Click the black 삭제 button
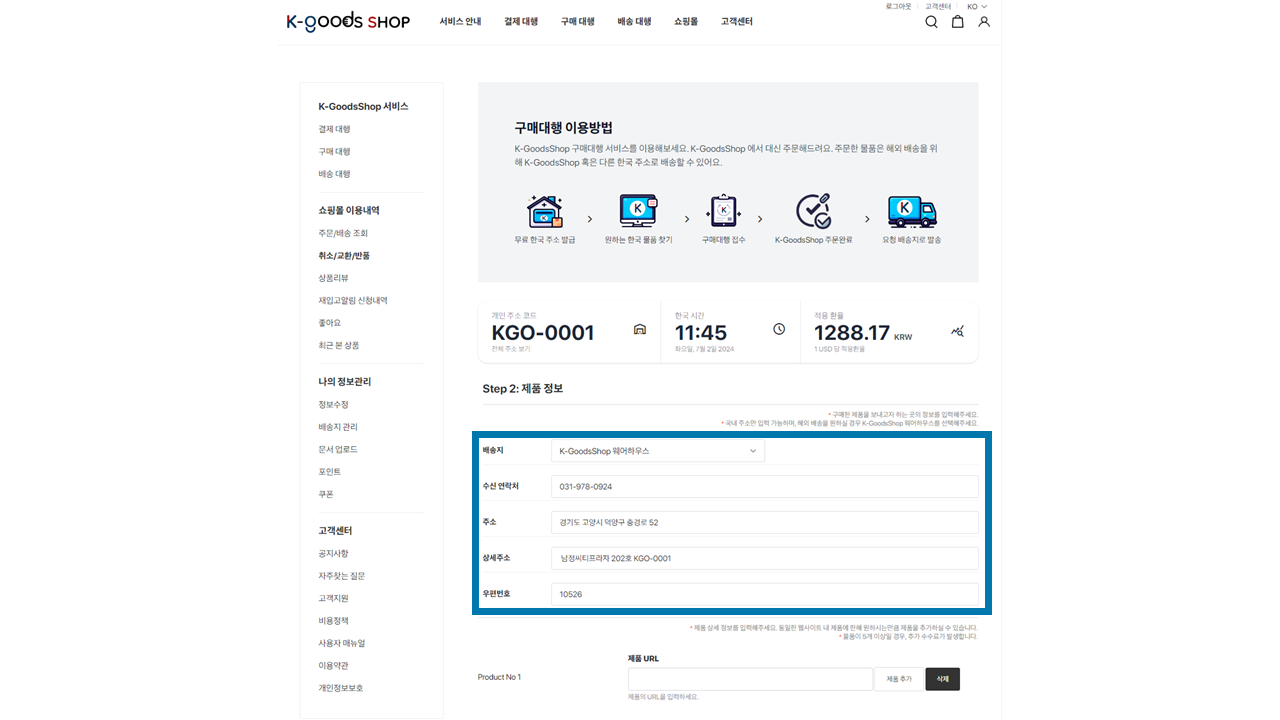Image resolution: width=1280 pixels, height=720 pixels. point(942,679)
